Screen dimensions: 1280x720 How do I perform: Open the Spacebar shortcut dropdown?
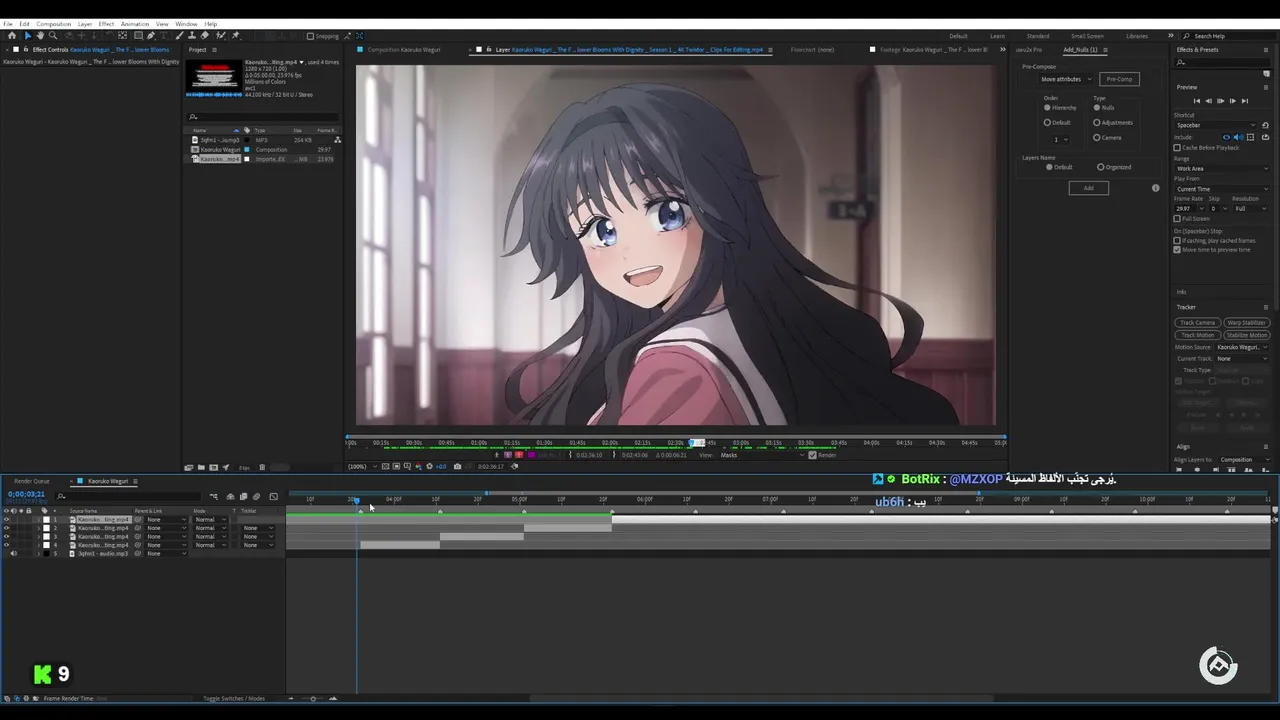(x=1214, y=125)
